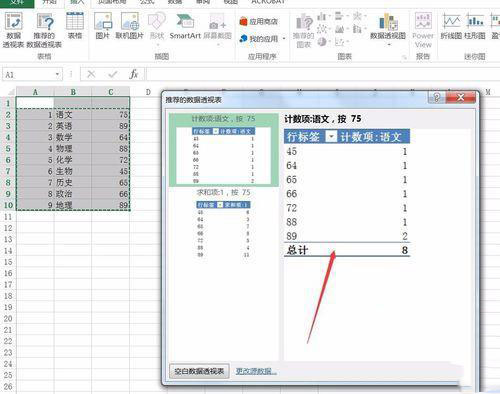The width and height of the screenshot is (500, 394).
Task: Click the Online Pictures (联机图片) icon
Action: (130, 22)
